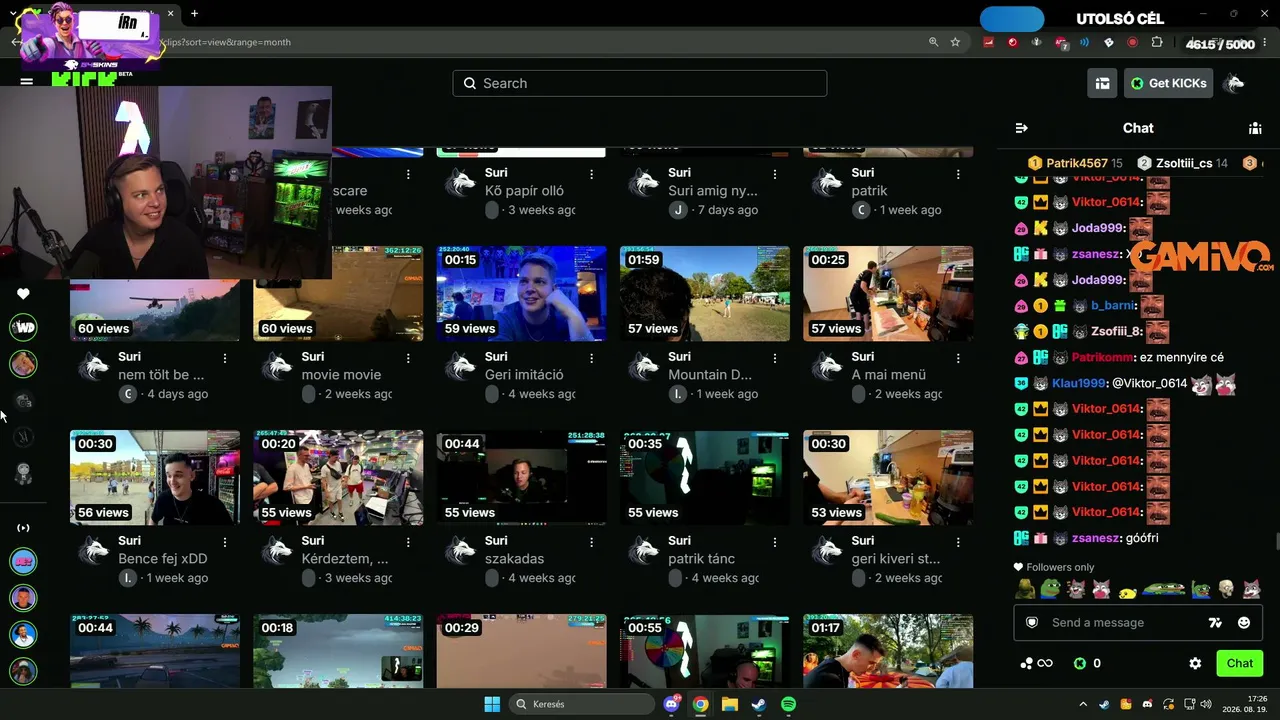Click the Kick search field
The width and height of the screenshot is (1280, 720).
point(640,83)
